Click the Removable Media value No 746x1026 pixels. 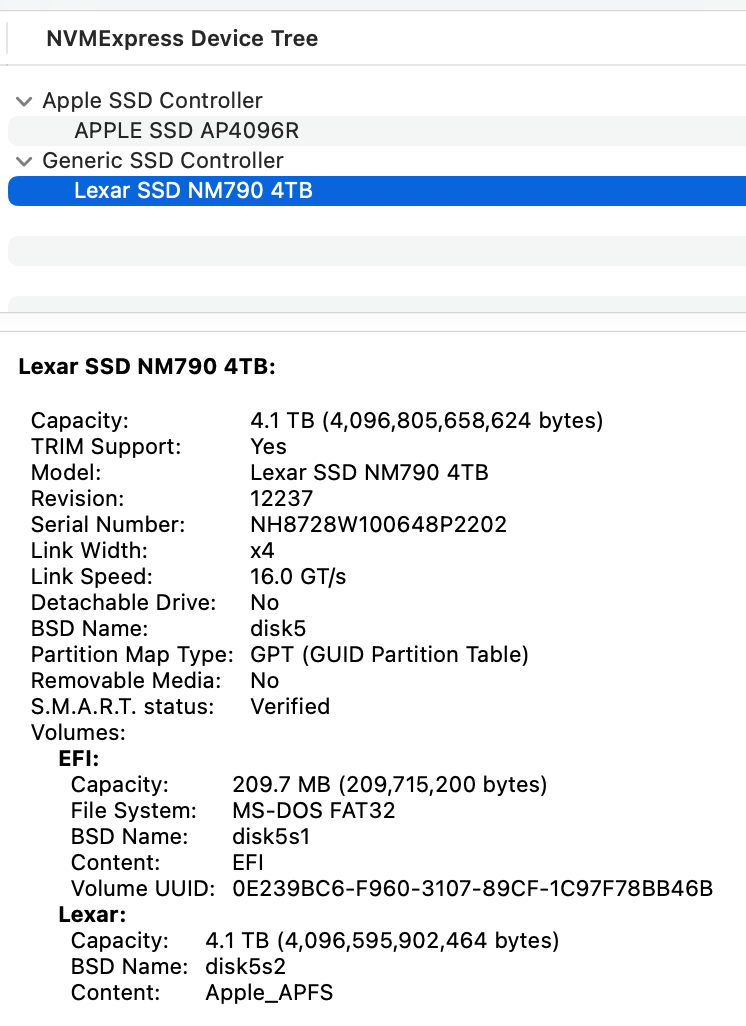(x=264, y=681)
